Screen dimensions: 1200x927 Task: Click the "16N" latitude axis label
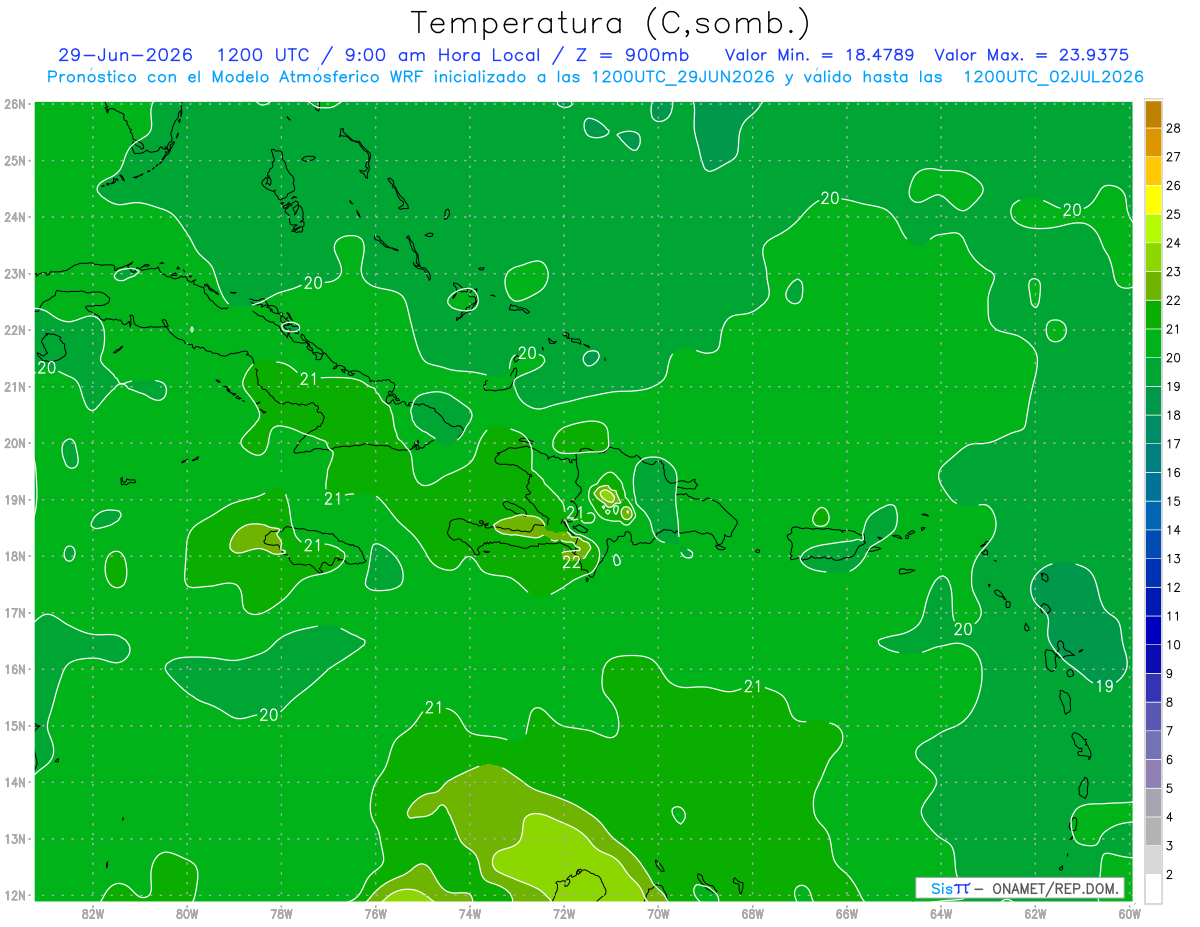(15, 669)
